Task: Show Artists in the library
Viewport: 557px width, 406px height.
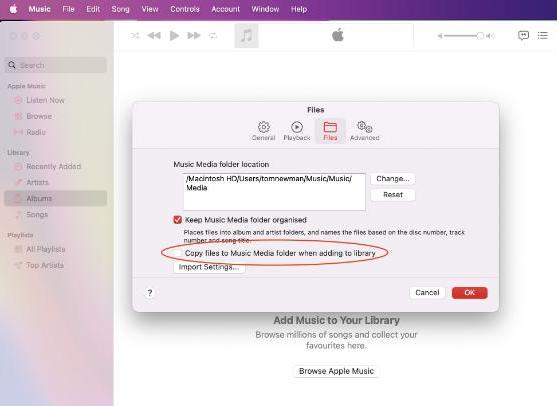Action: [x=56, y=182]
